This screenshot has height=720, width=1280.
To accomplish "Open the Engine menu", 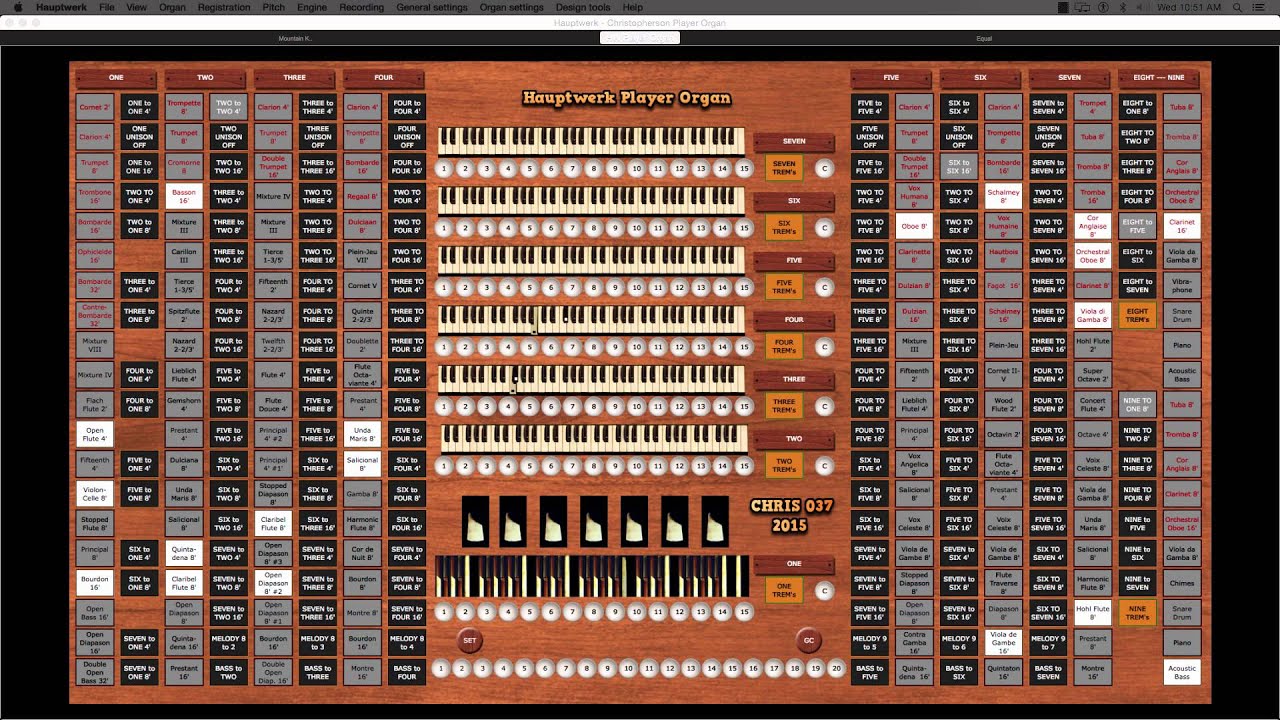I will coord(312,7).
